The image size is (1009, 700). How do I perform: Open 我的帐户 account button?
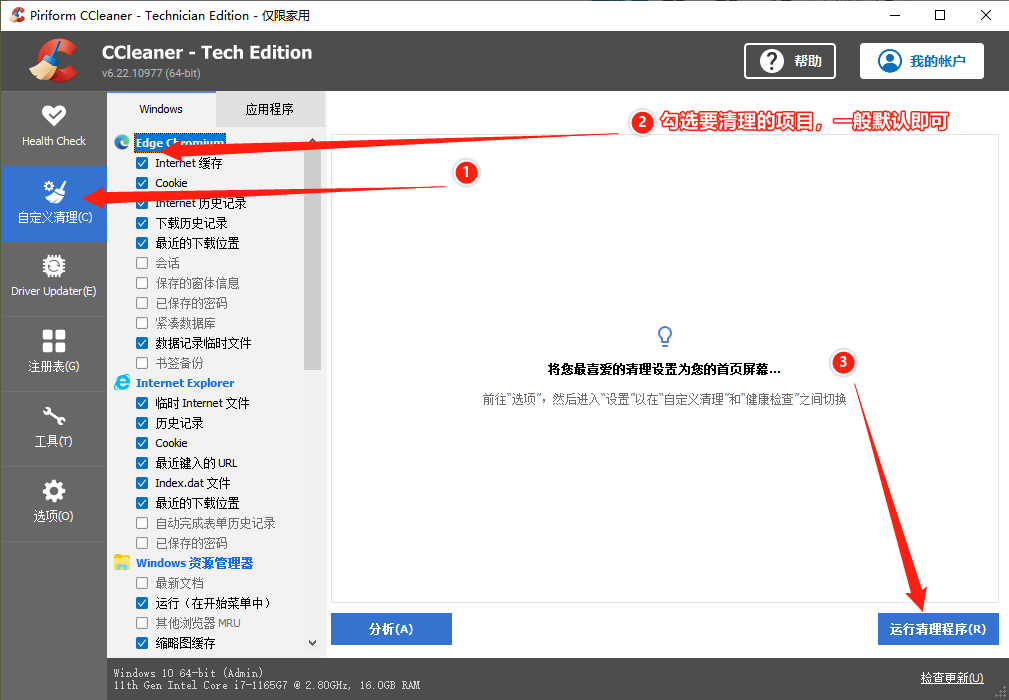click(x=921, y=61)
